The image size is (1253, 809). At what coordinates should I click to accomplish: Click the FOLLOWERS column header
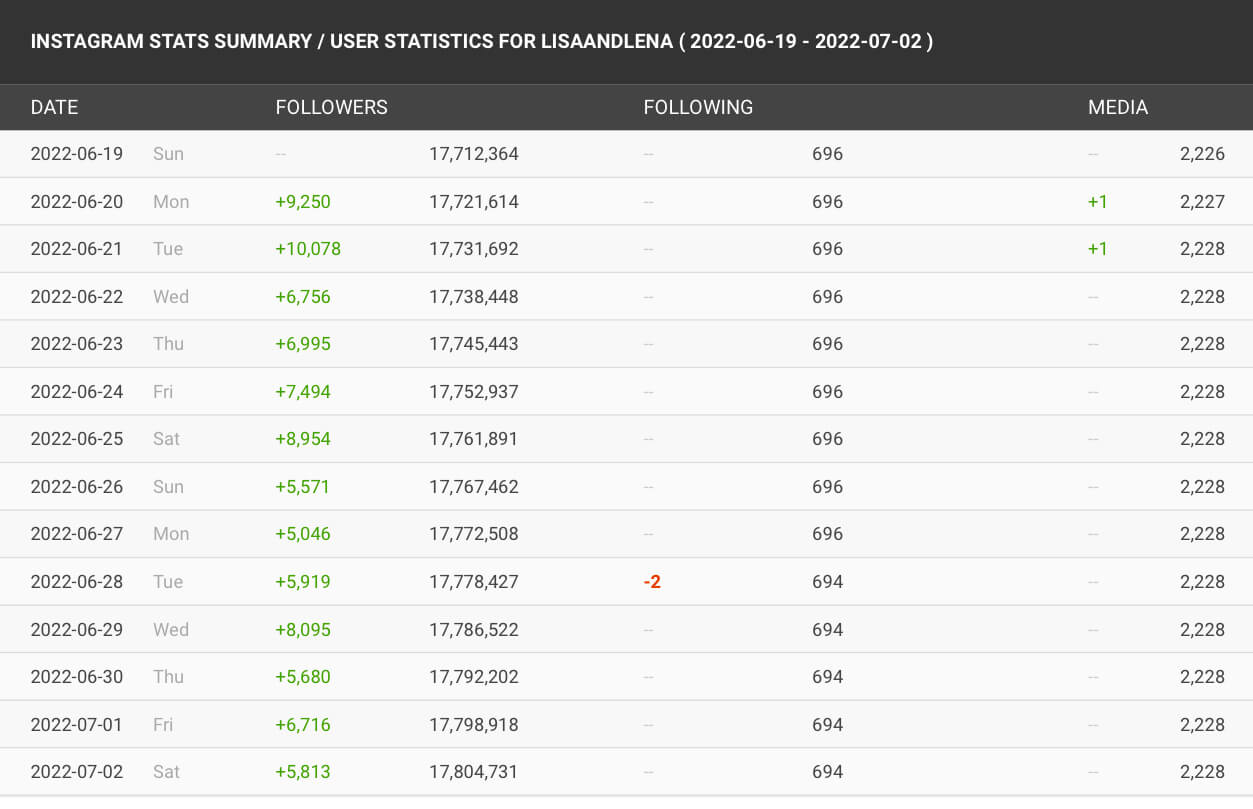[331, 107]
